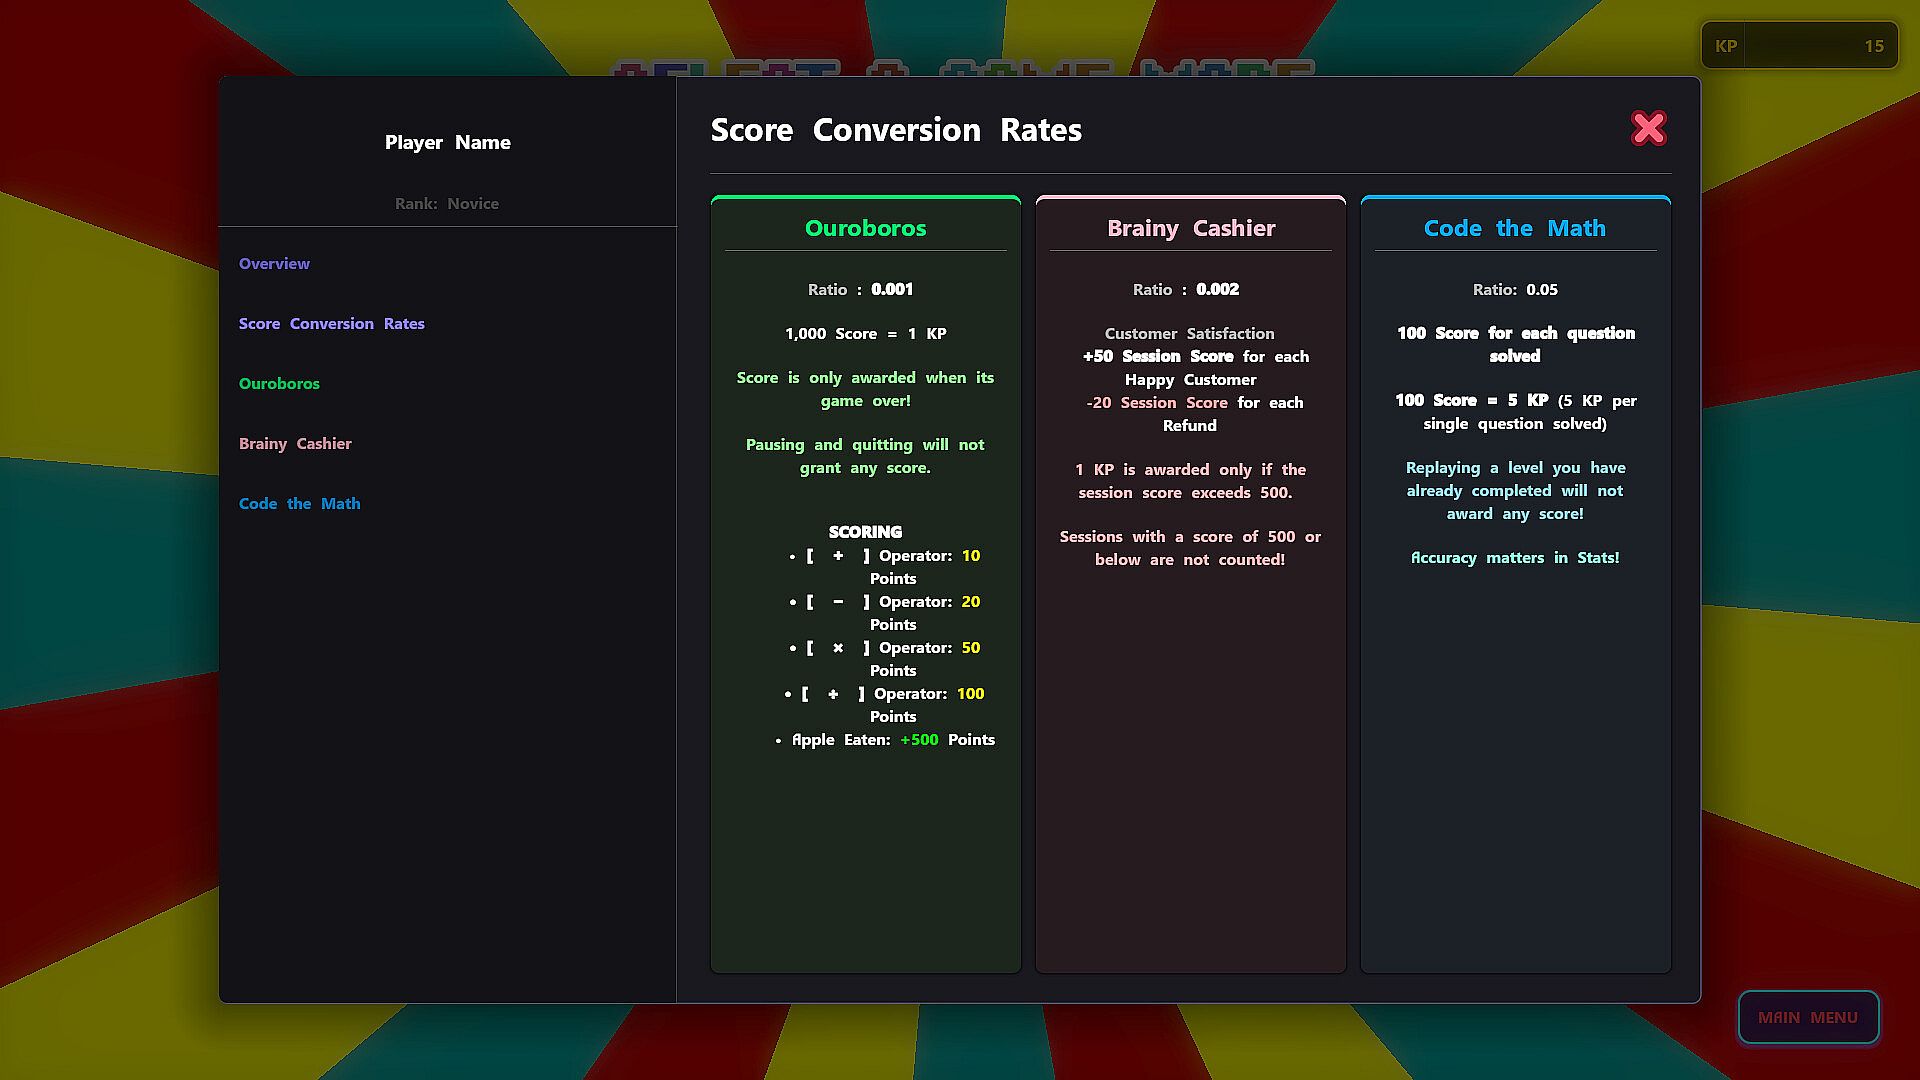Viewport: 1920px width, 1080px height.
Task: Click Code the Math Ratio 0.05 text
Action: (x=1514, y=290)
